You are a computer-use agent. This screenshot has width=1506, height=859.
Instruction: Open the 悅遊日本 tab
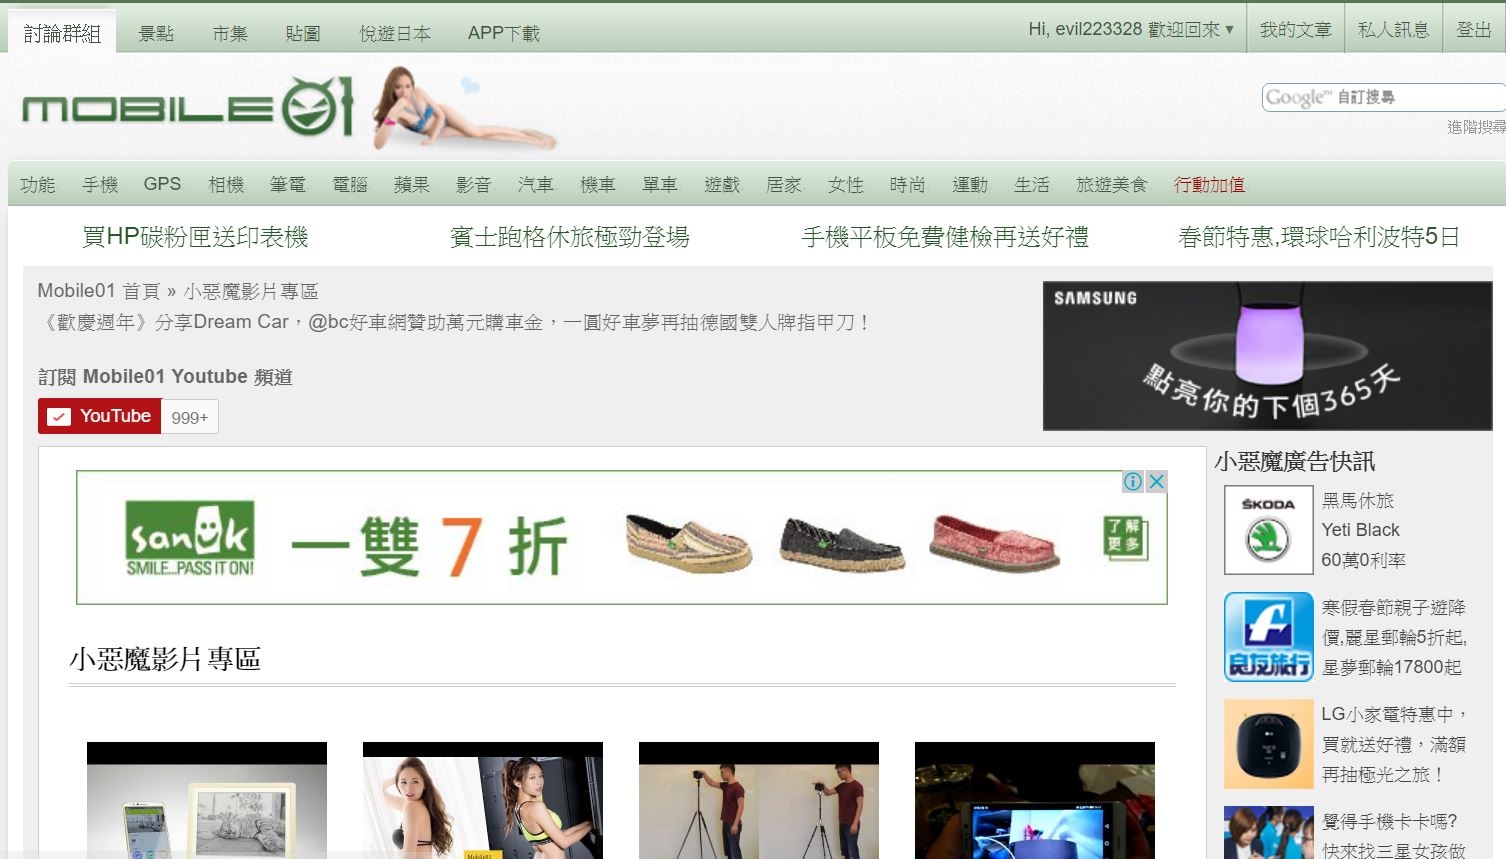point(395,33)
